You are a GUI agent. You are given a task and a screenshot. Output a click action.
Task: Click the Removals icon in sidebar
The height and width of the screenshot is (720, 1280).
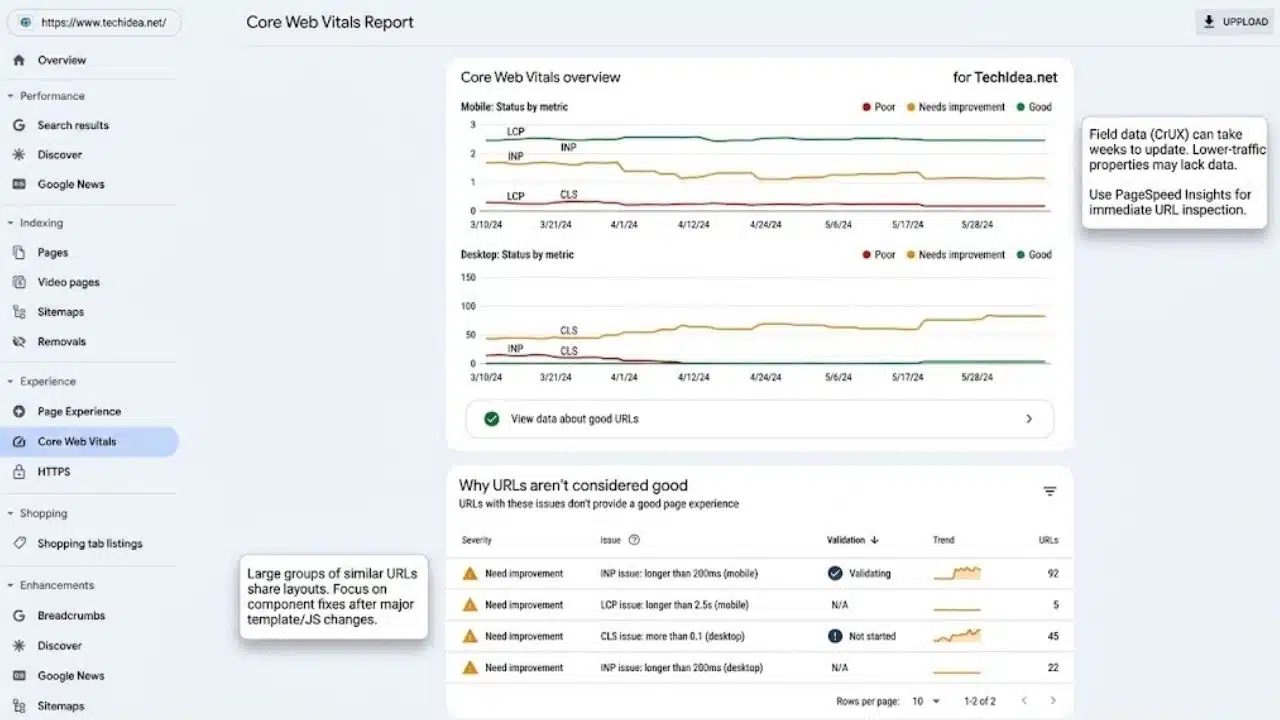(18, 342)
